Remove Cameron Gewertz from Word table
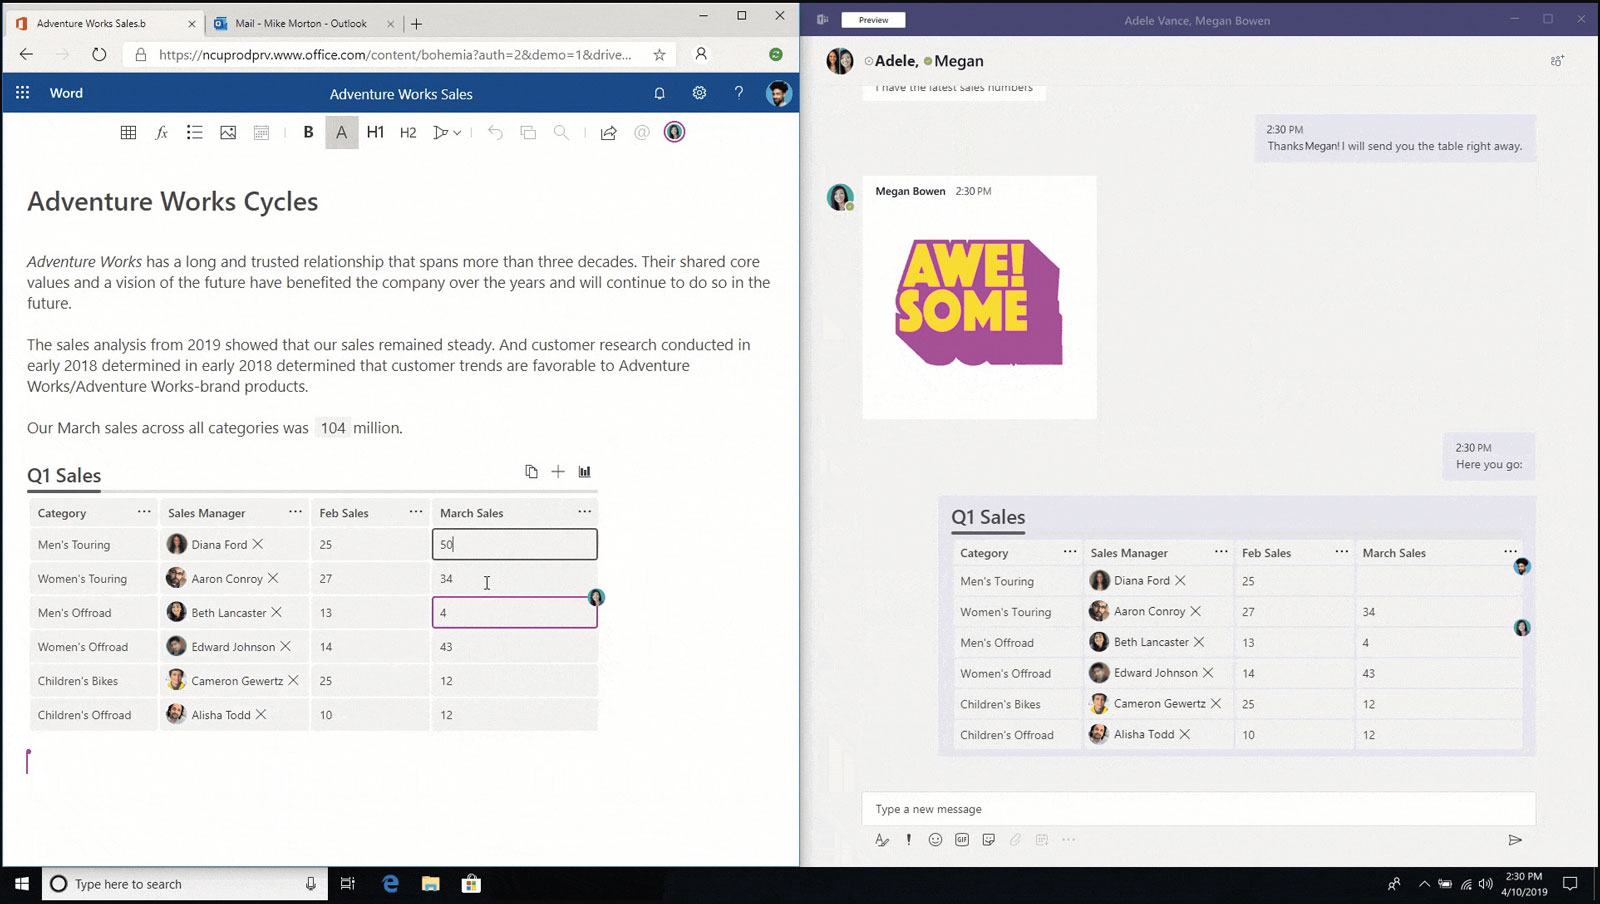This screenshot has height=904, width=1600. pos(294,680)
